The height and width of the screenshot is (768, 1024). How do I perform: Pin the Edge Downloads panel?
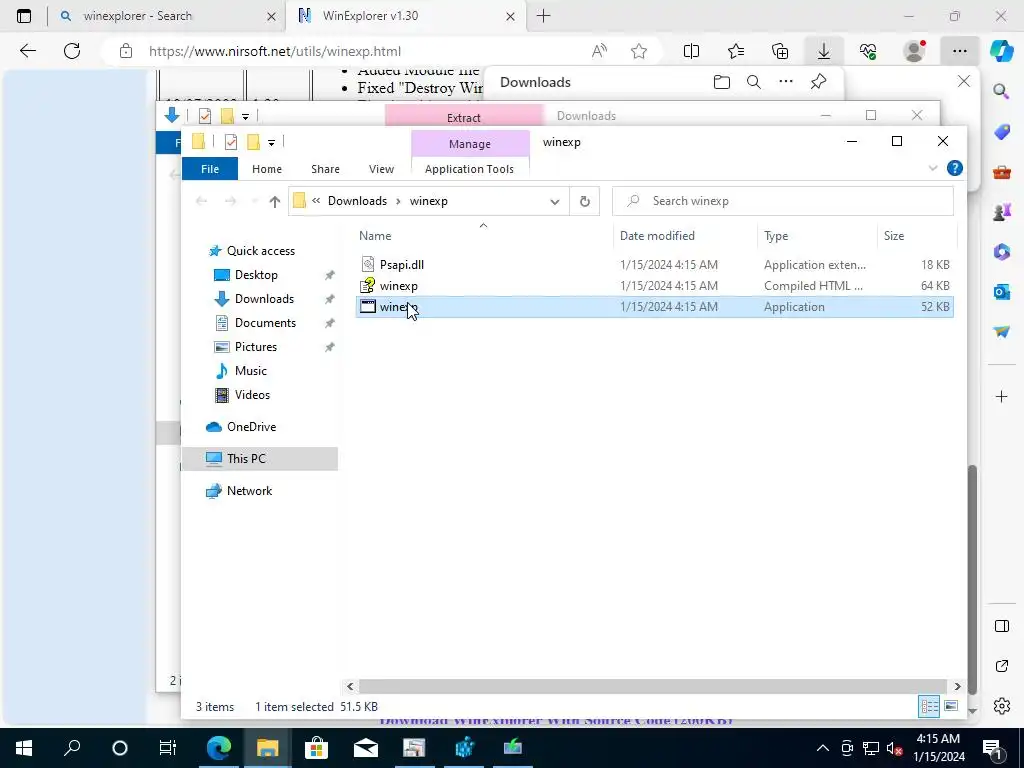(818, 82)
